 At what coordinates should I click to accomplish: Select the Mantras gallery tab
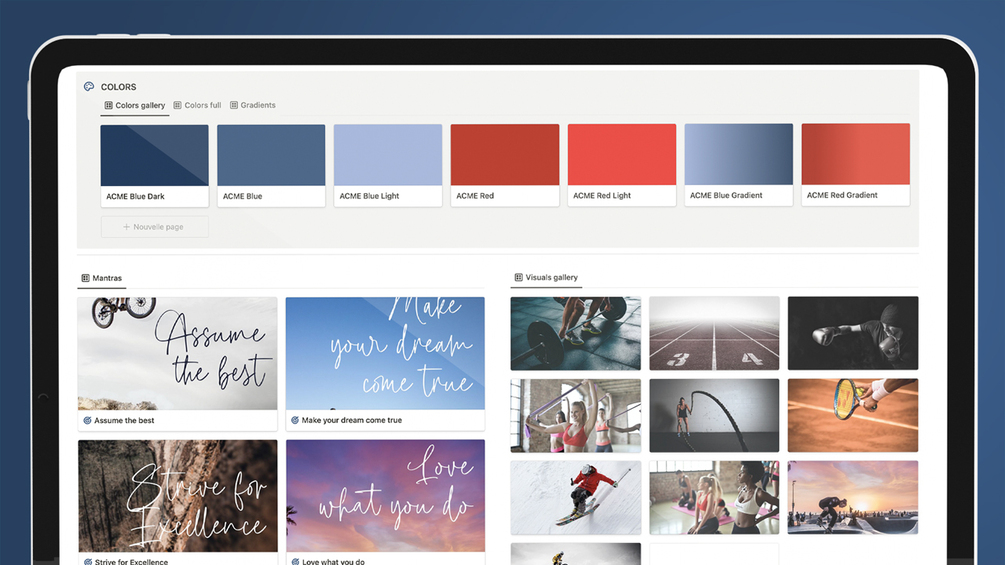[x=101, y=278]
